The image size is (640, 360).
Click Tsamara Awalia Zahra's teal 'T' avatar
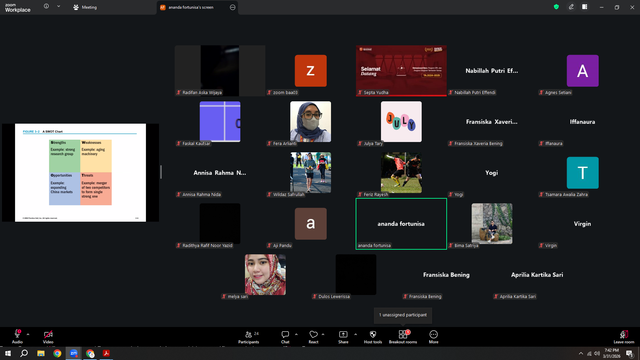(x=582, y=173)
